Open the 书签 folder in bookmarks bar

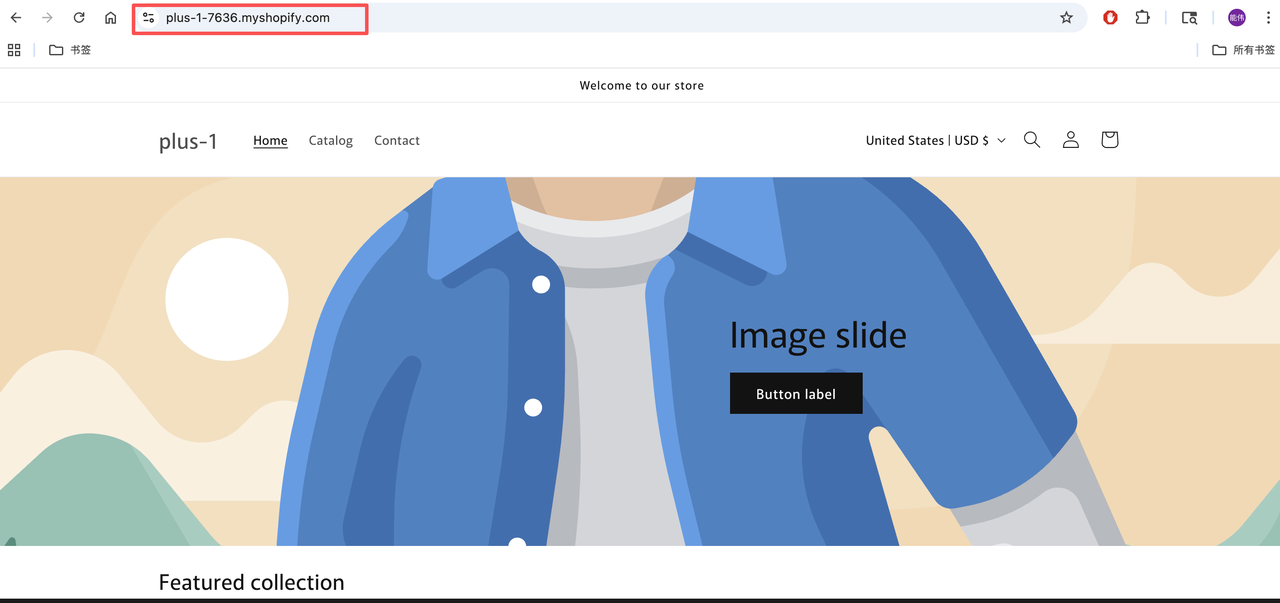point(70,50)
